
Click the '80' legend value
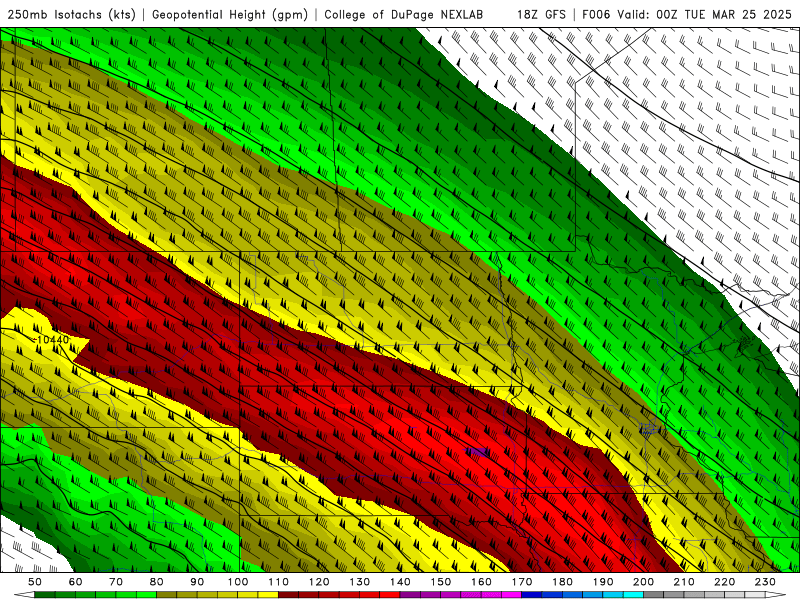[x=157, y=582]
